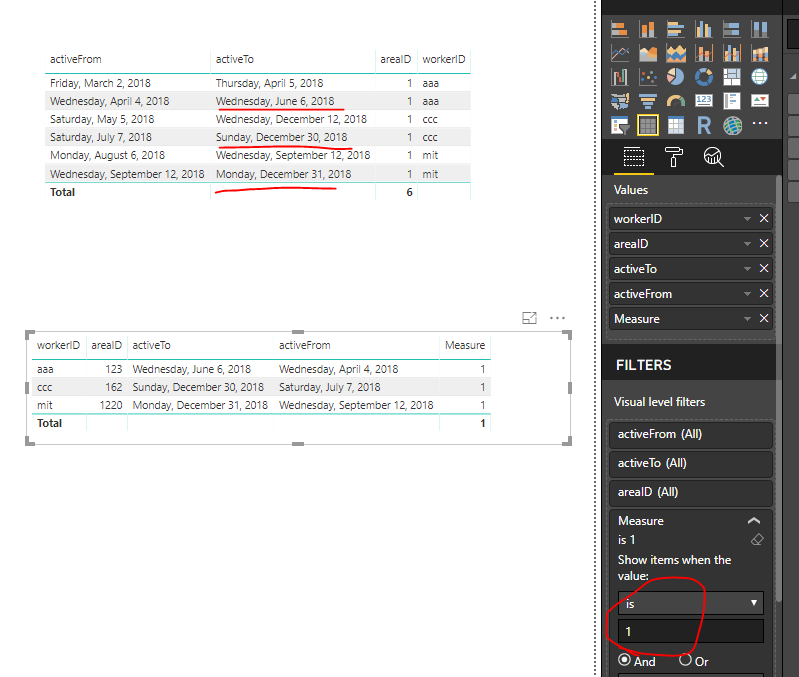Image resolution: width=799 pixels, height=677 pixels.
Task: Sort upper table by activeFrom header
Action: pyautogui.click(x=75, y=60)
